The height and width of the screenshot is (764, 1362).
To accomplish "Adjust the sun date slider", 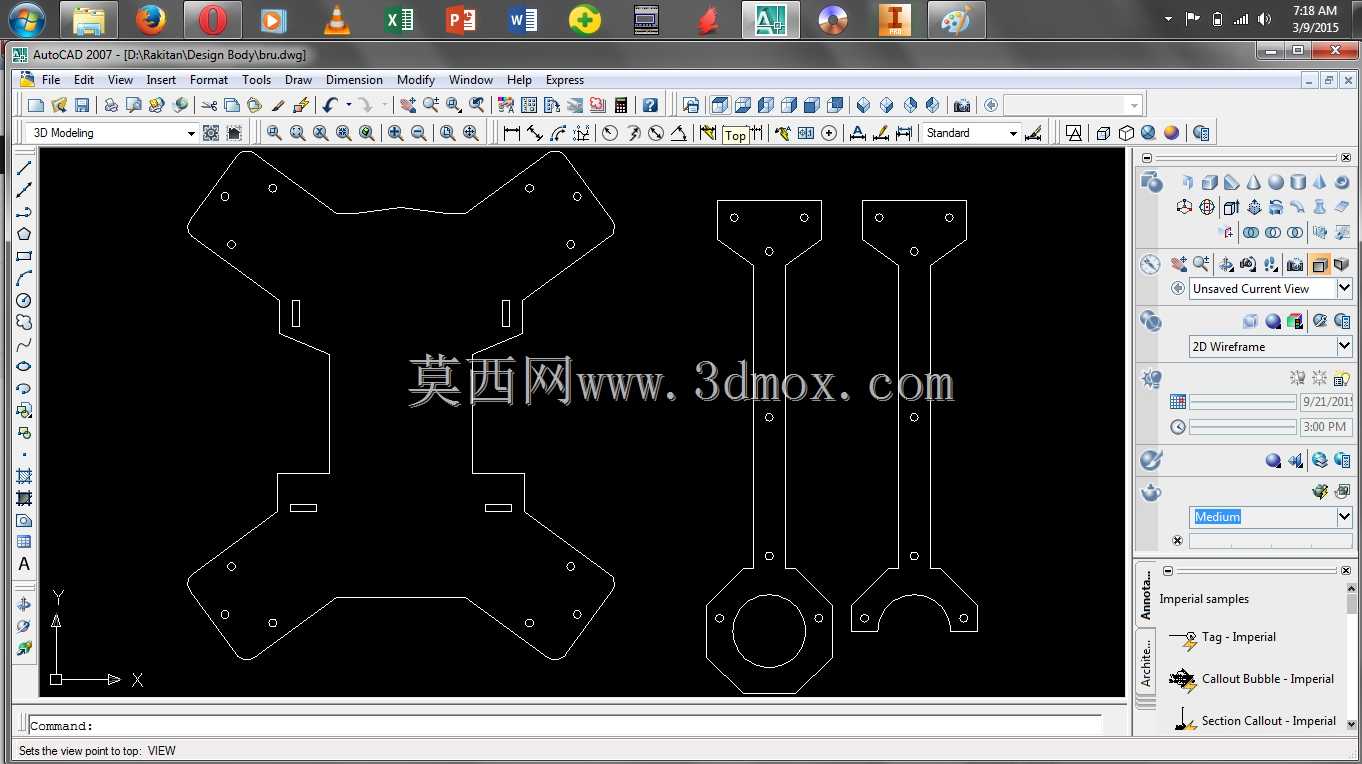I will click(x=1243, y=402).
